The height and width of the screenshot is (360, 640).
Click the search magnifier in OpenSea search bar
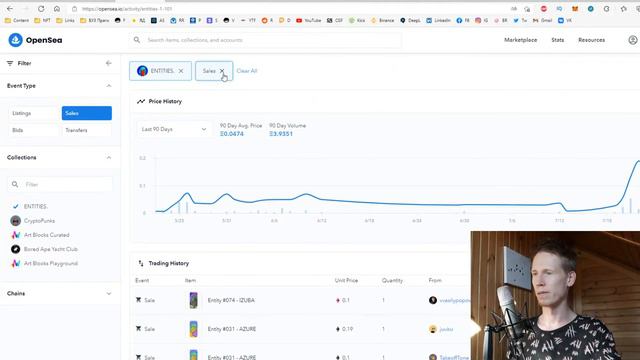coord(137,40)
